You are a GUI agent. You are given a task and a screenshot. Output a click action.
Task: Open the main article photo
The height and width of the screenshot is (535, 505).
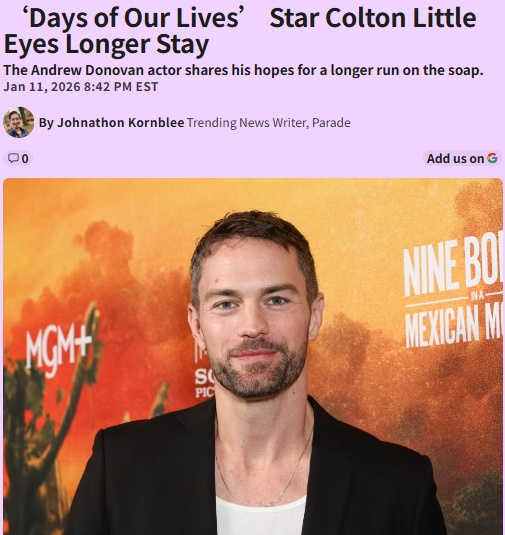(253, 356)
